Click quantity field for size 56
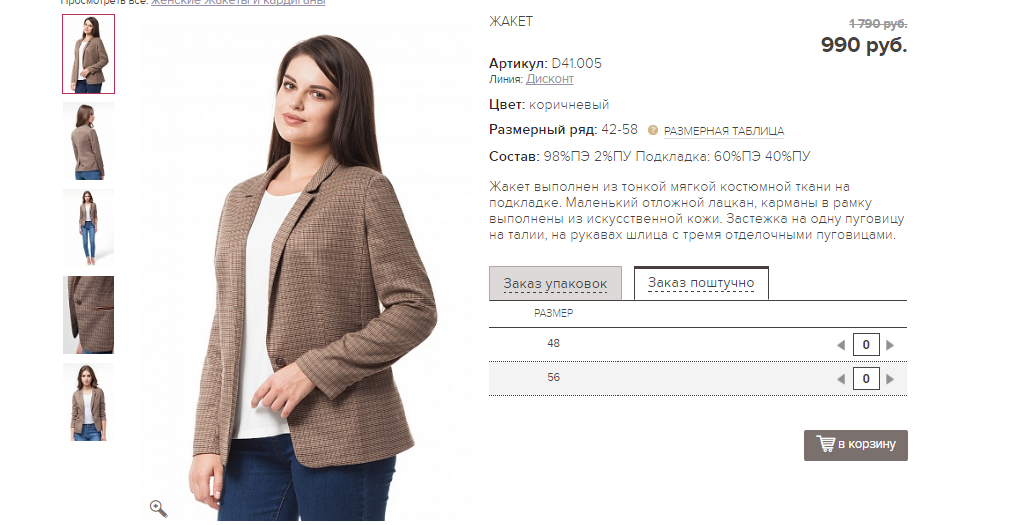The height and width of the screenshot is (525, 1033). click(x=866, y=379)
